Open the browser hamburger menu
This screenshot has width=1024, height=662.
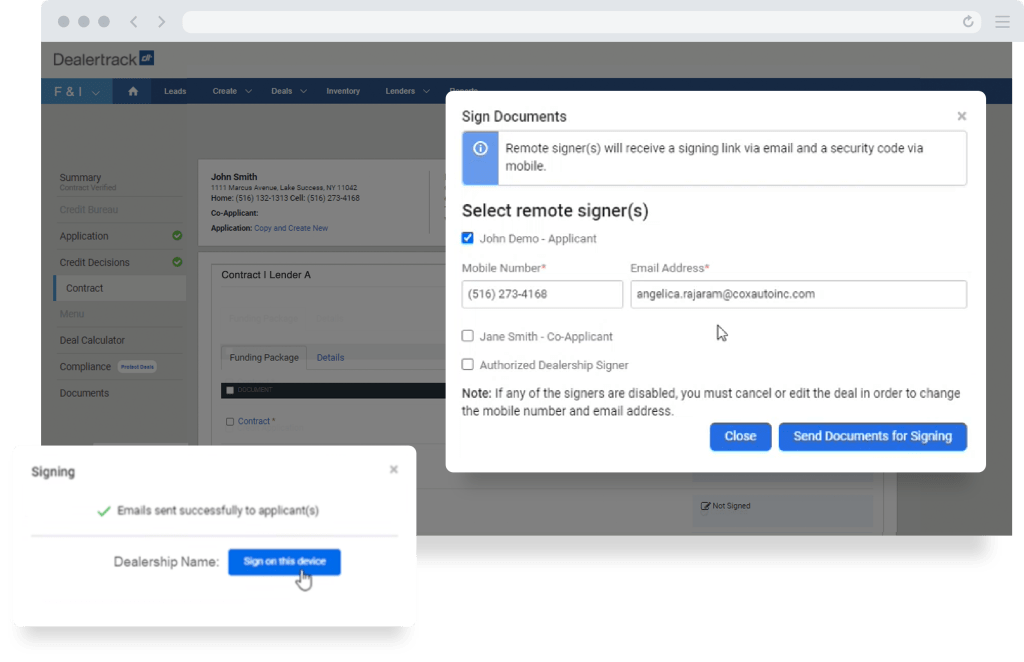point(1002,22)
